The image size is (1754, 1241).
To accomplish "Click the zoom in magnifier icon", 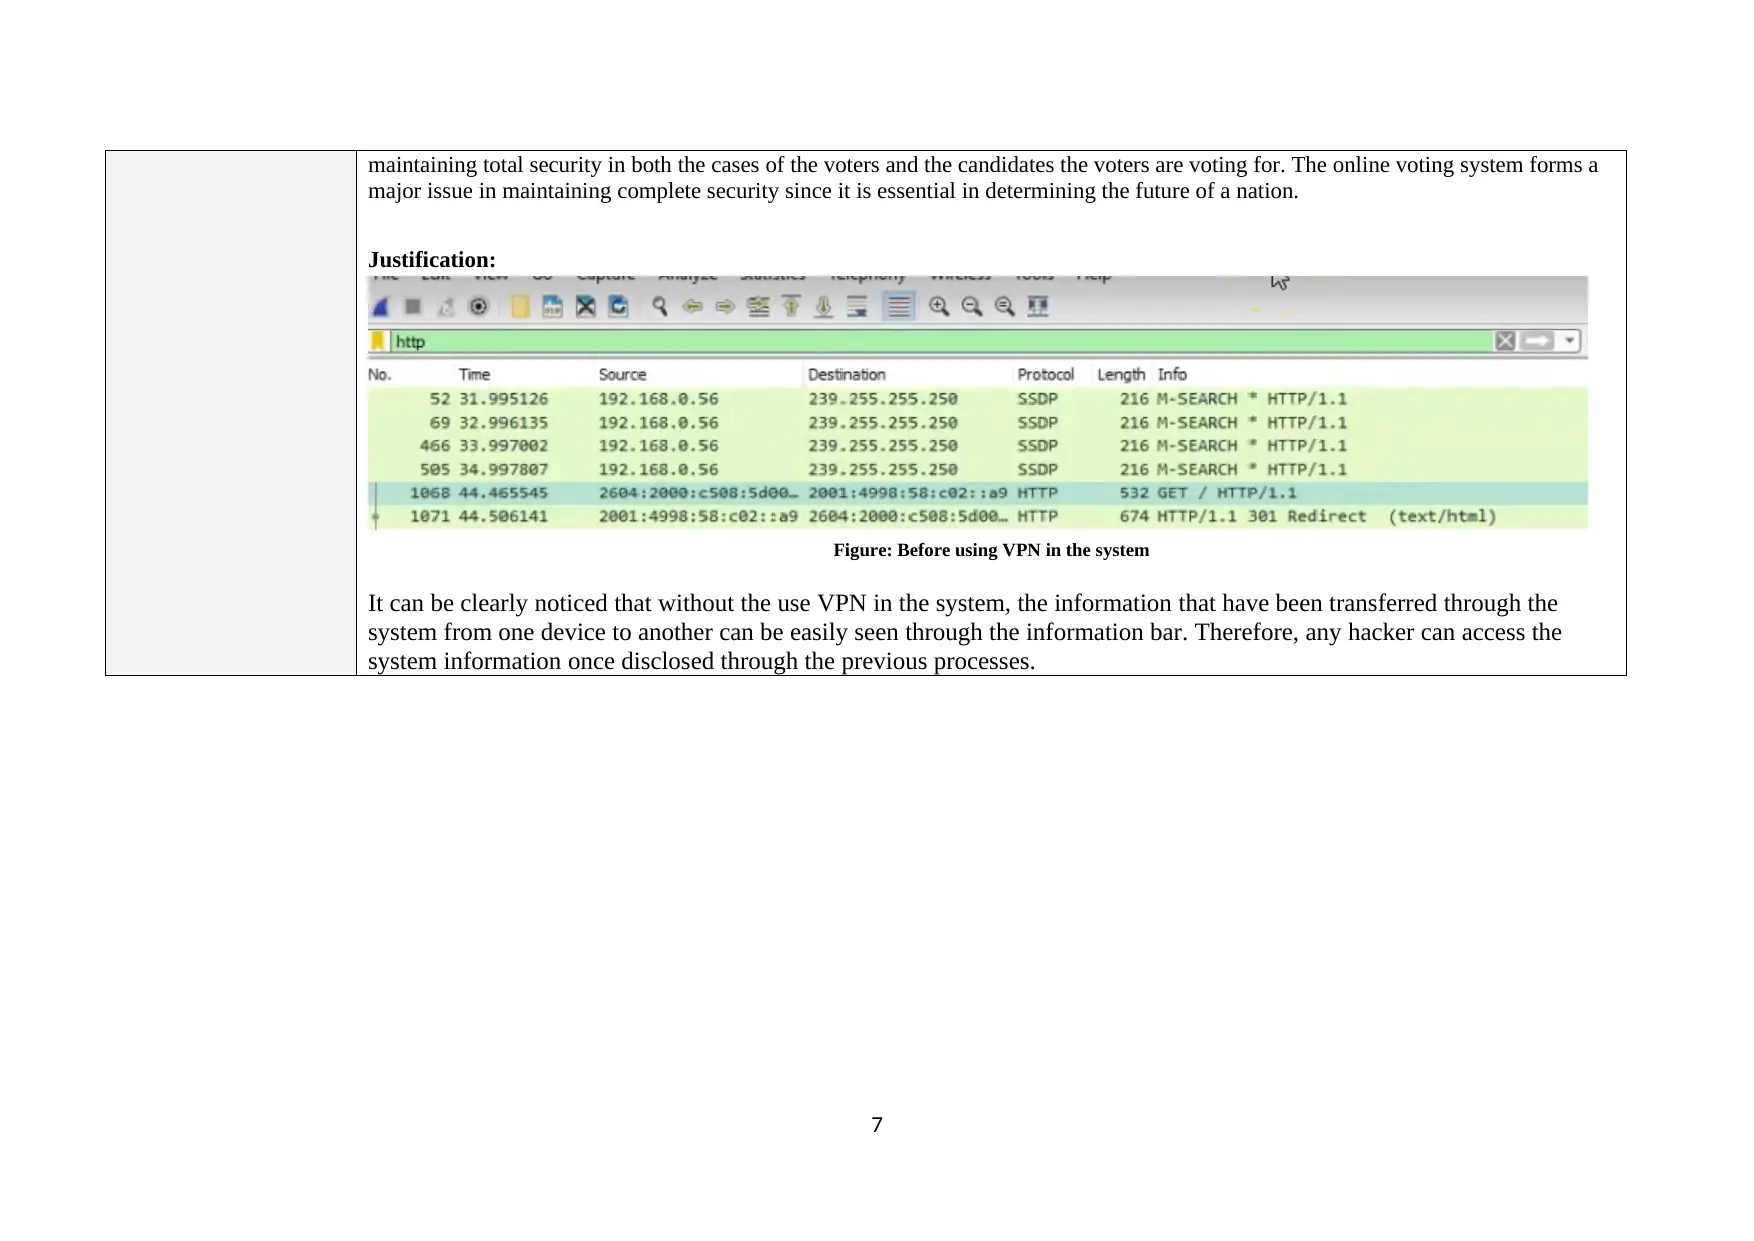I will point(939,306).
